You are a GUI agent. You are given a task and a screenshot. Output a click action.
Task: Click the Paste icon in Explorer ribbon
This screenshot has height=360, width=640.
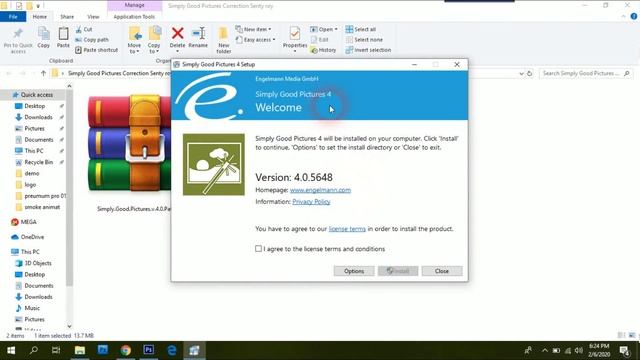point(63,33)
